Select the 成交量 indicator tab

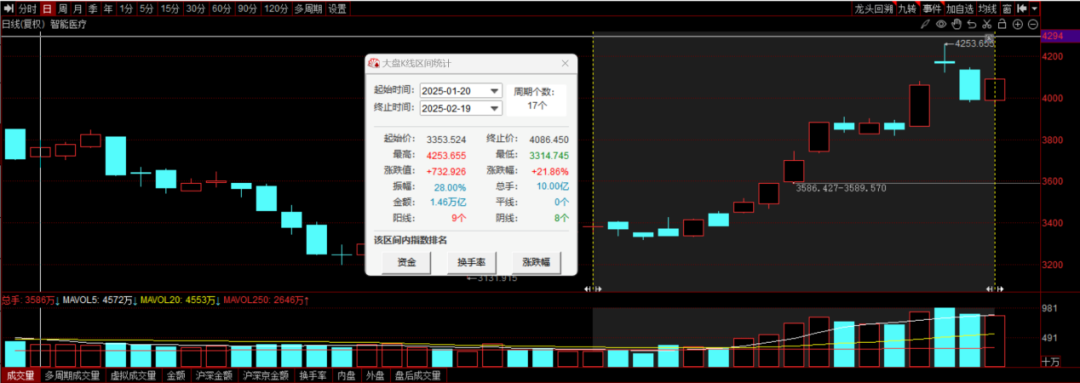pos(21,376)
